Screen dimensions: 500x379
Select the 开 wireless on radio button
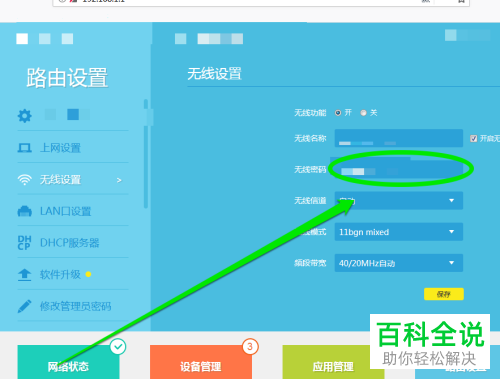(338, 113)
